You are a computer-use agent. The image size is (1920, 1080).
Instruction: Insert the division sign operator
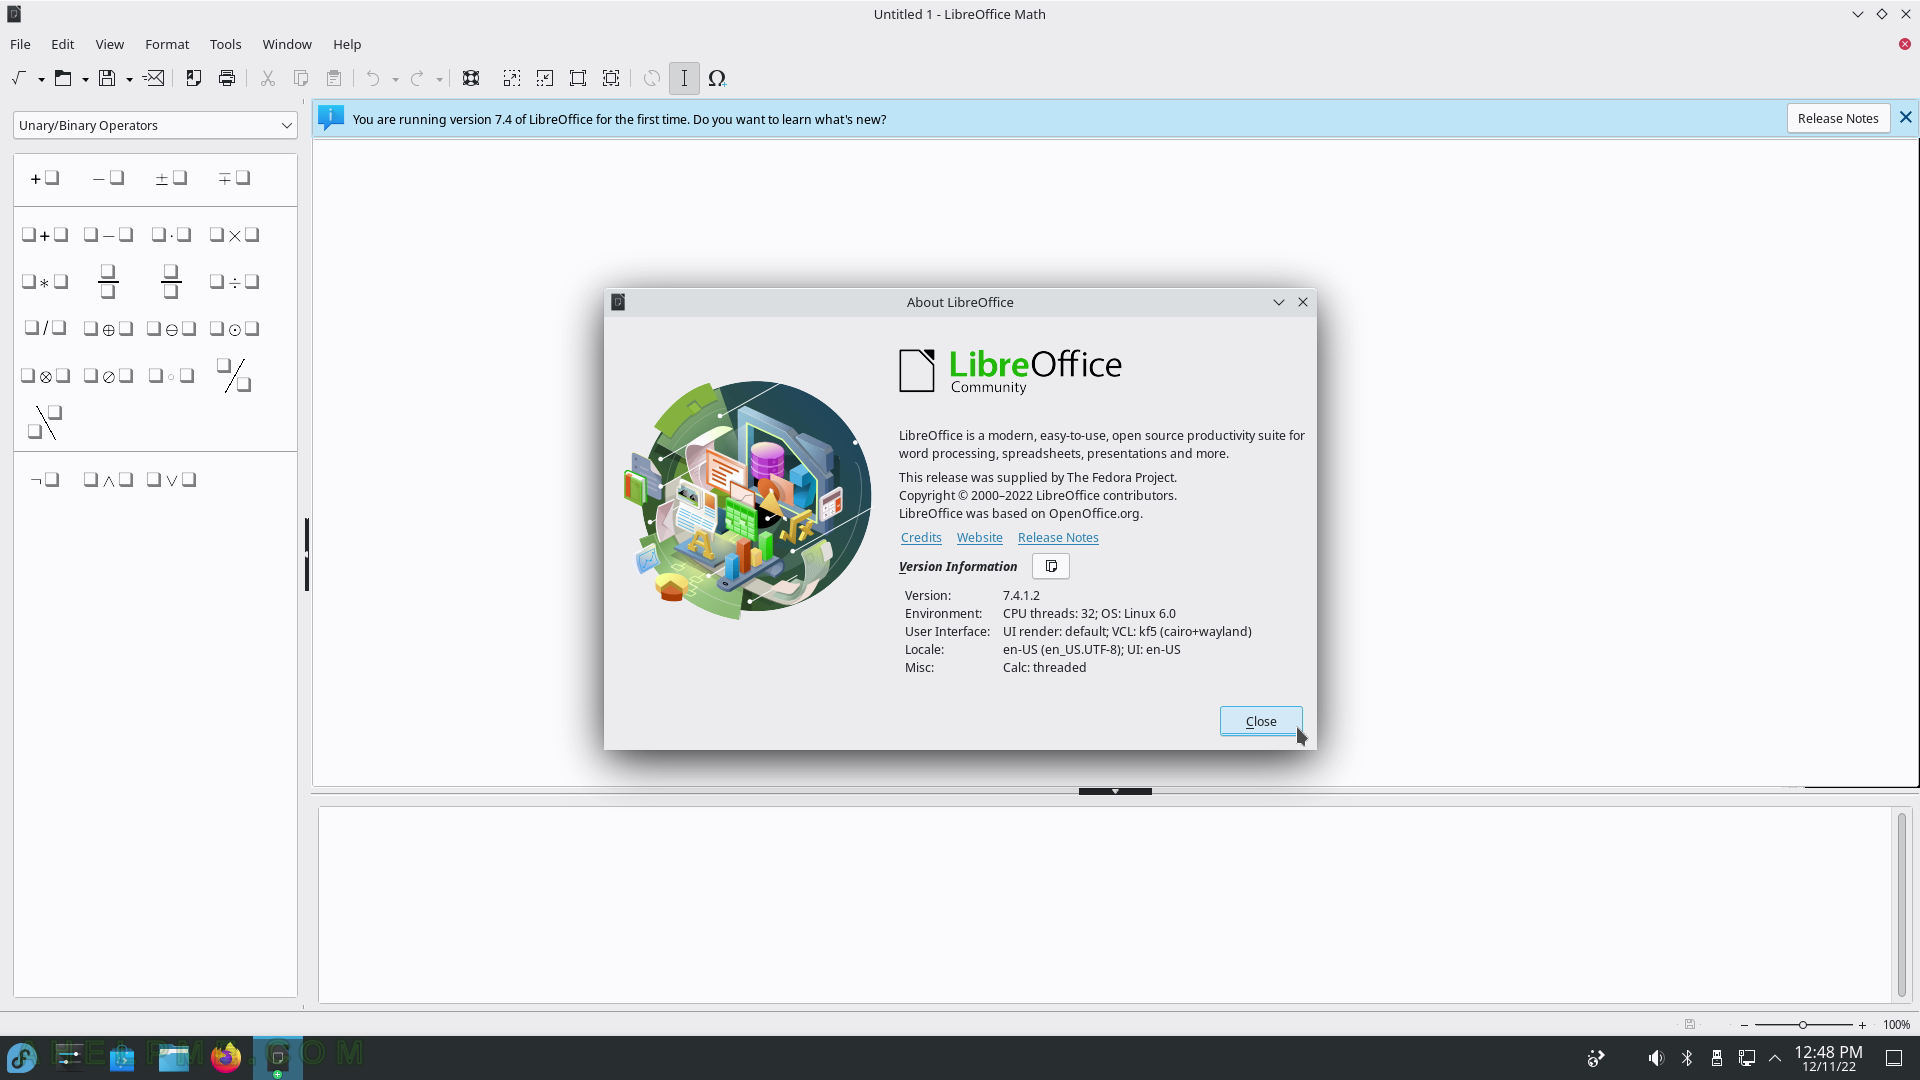point(234,282)
